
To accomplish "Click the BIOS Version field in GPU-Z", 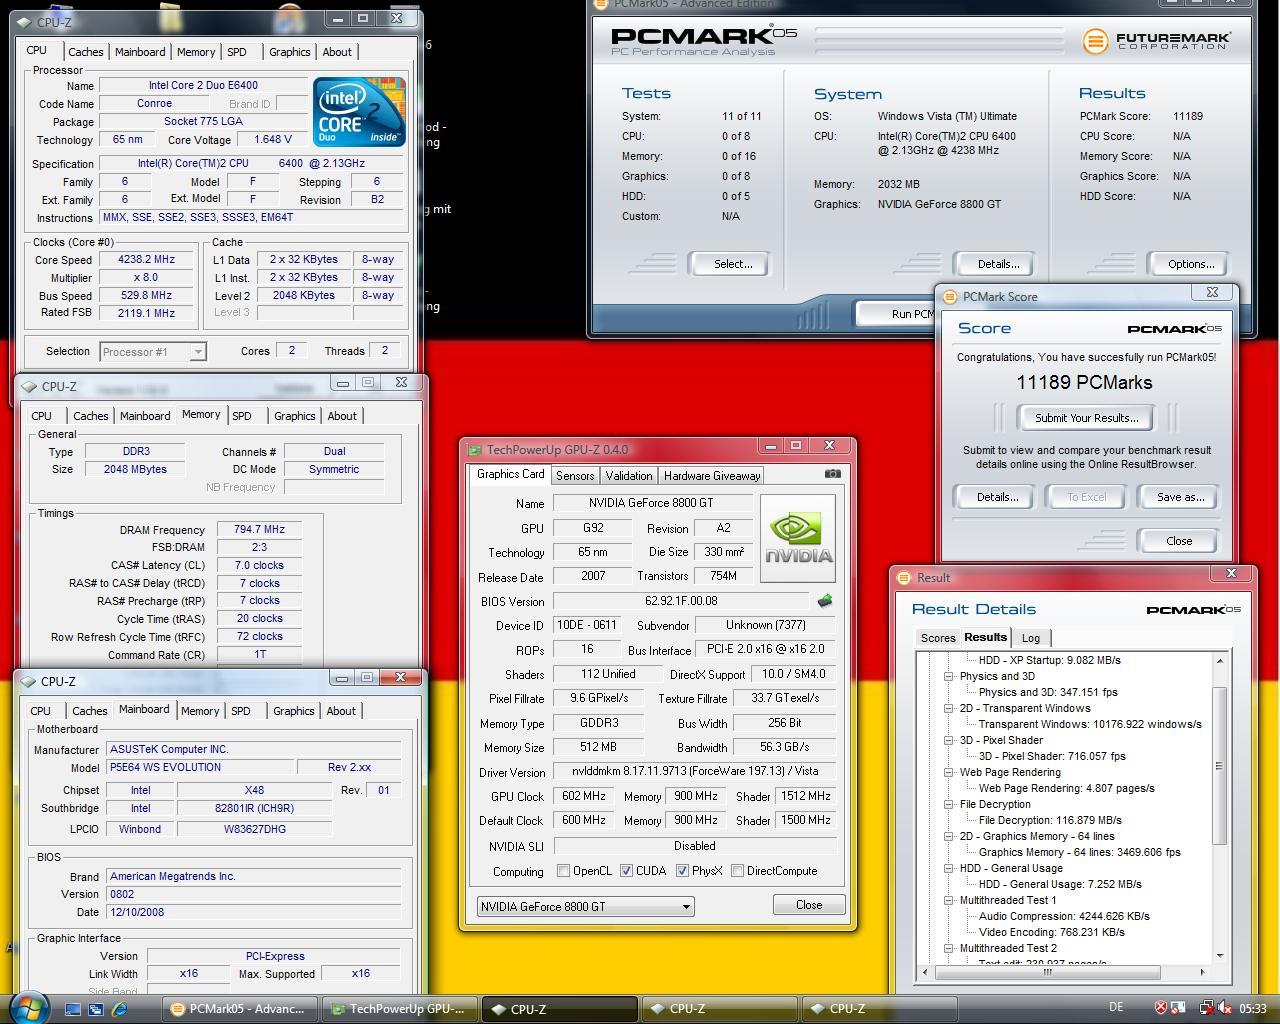I will tap(681, 601).
